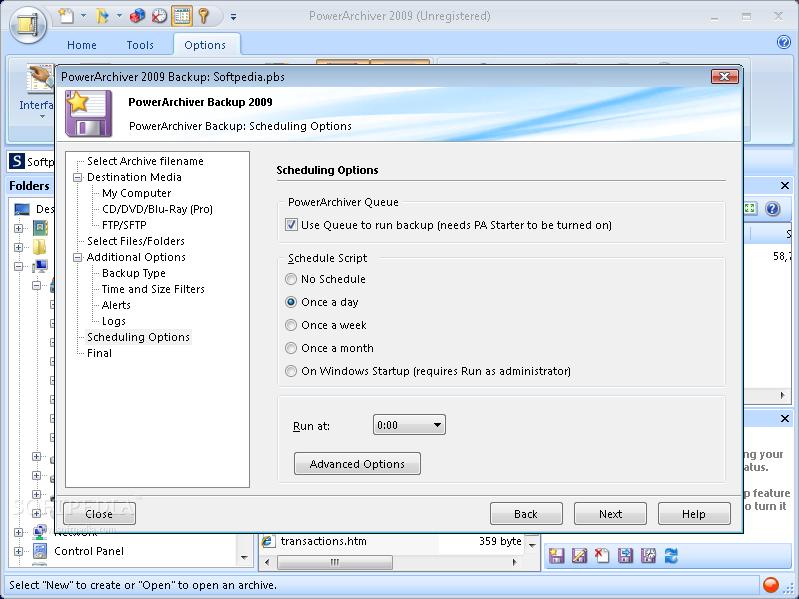Open the Run at time dropdown
The image size is (799, 599).
click(409, 425)
